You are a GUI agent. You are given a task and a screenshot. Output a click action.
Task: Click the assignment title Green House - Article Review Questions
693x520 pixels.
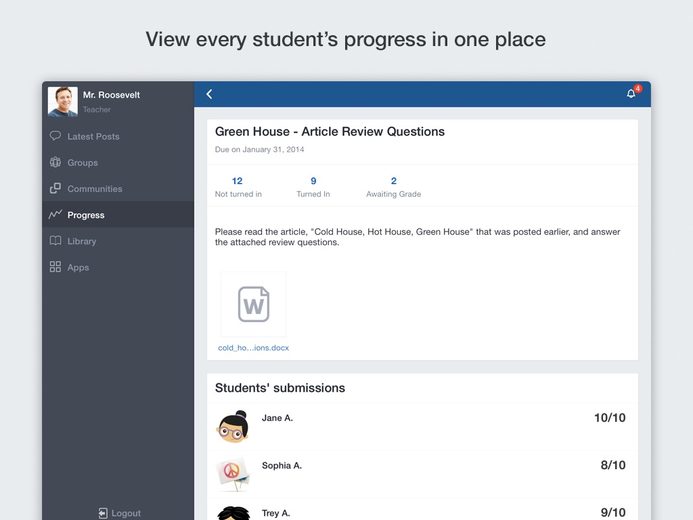(330, 132)
